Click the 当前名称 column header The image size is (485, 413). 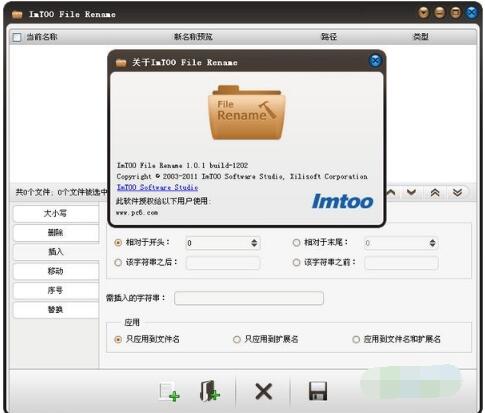pyautogui.click(x=42, y=37)
